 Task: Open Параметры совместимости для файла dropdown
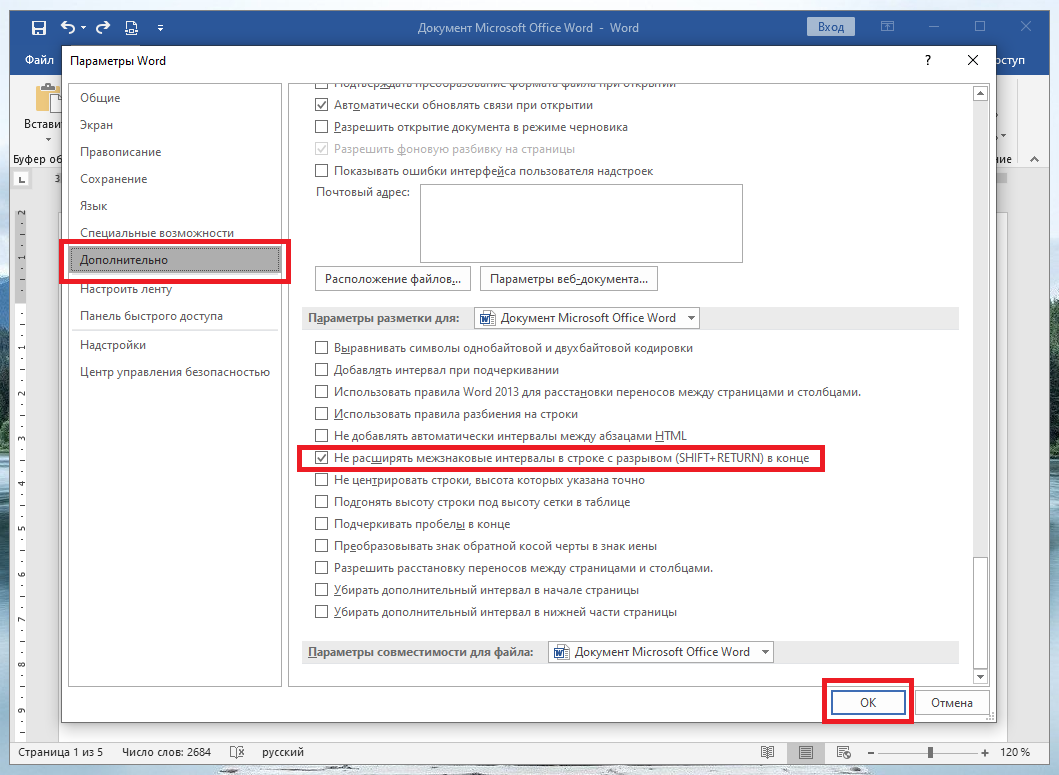661,652
